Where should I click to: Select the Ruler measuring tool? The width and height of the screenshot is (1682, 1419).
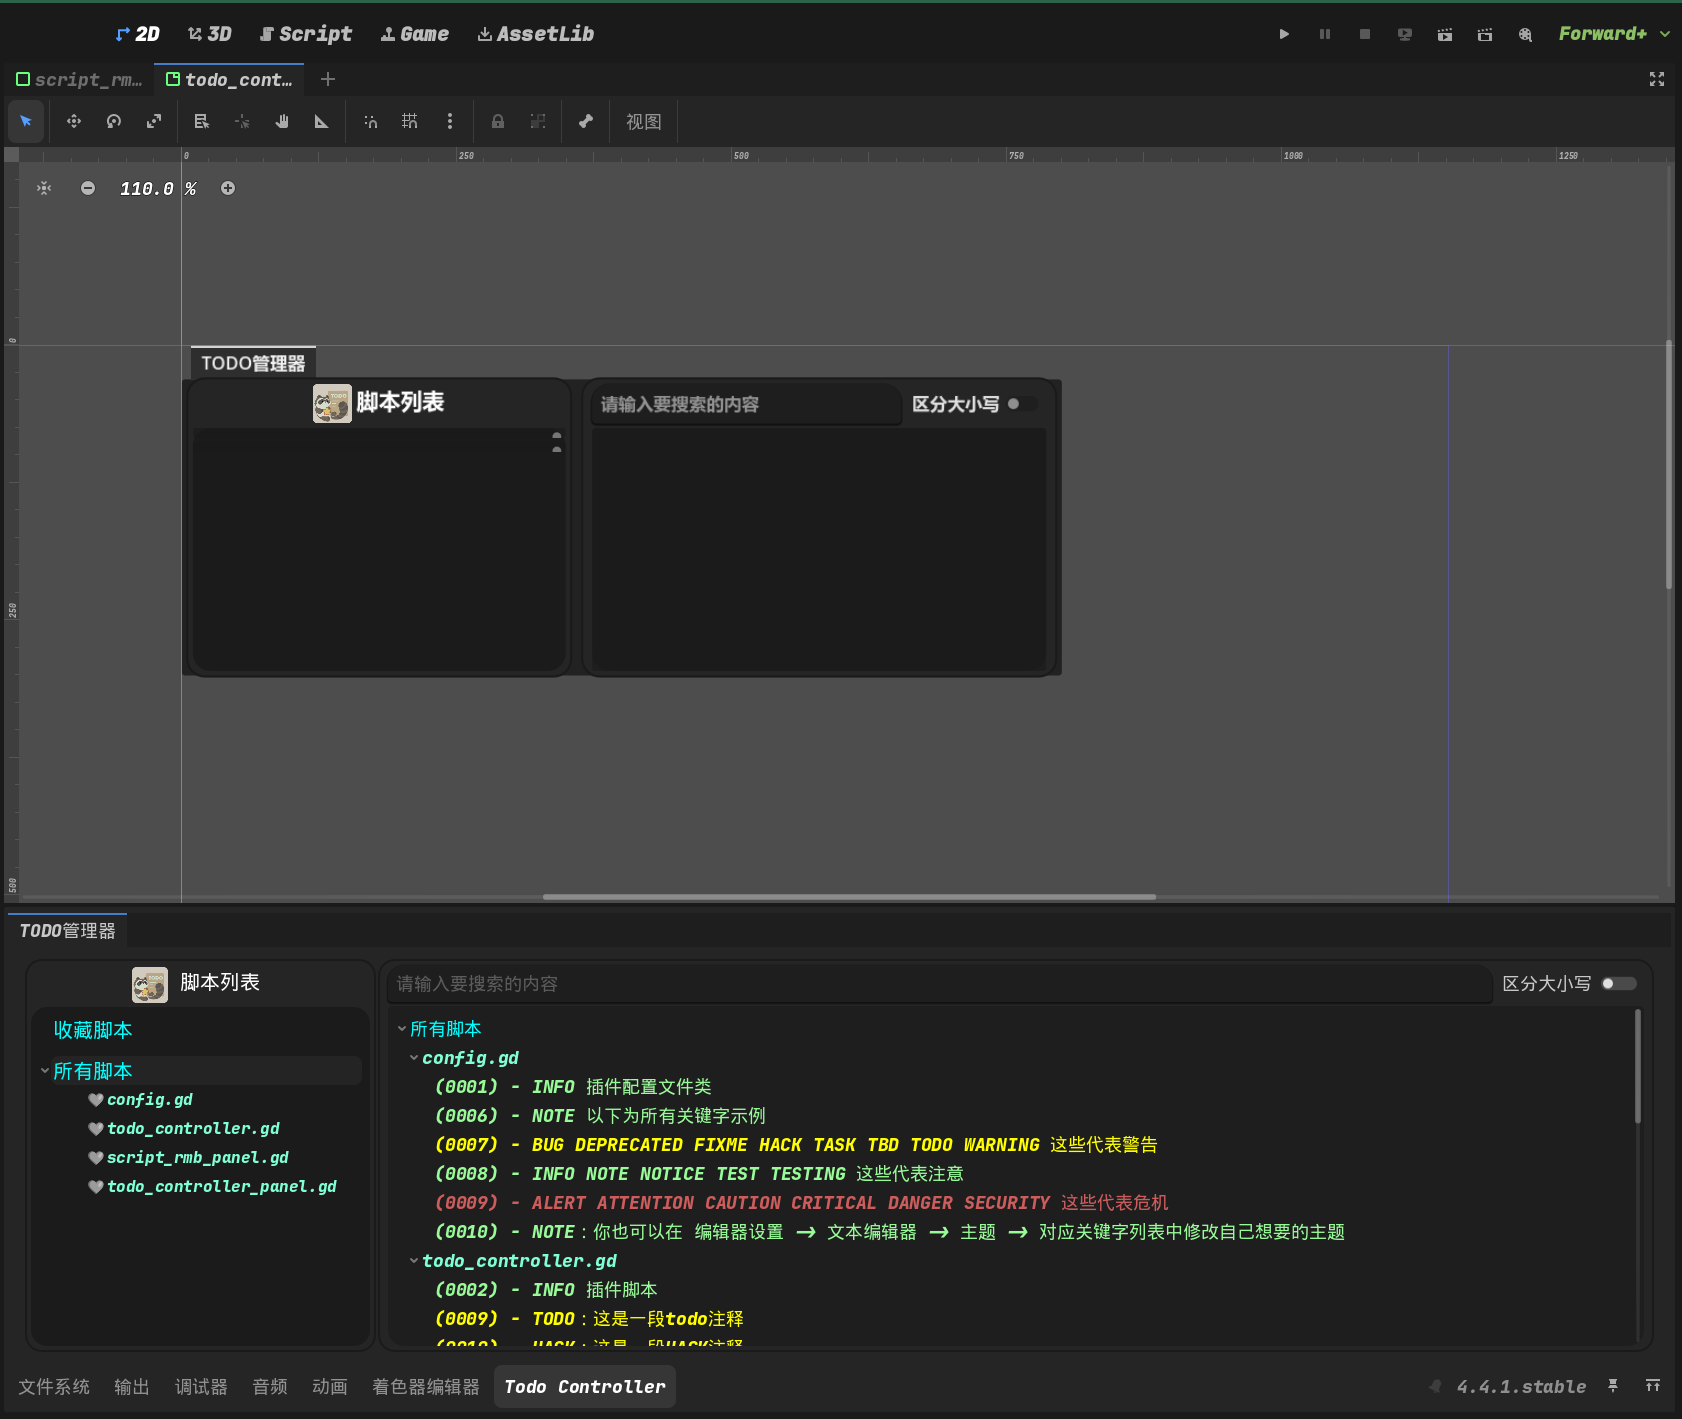click(x=322, y=121)
